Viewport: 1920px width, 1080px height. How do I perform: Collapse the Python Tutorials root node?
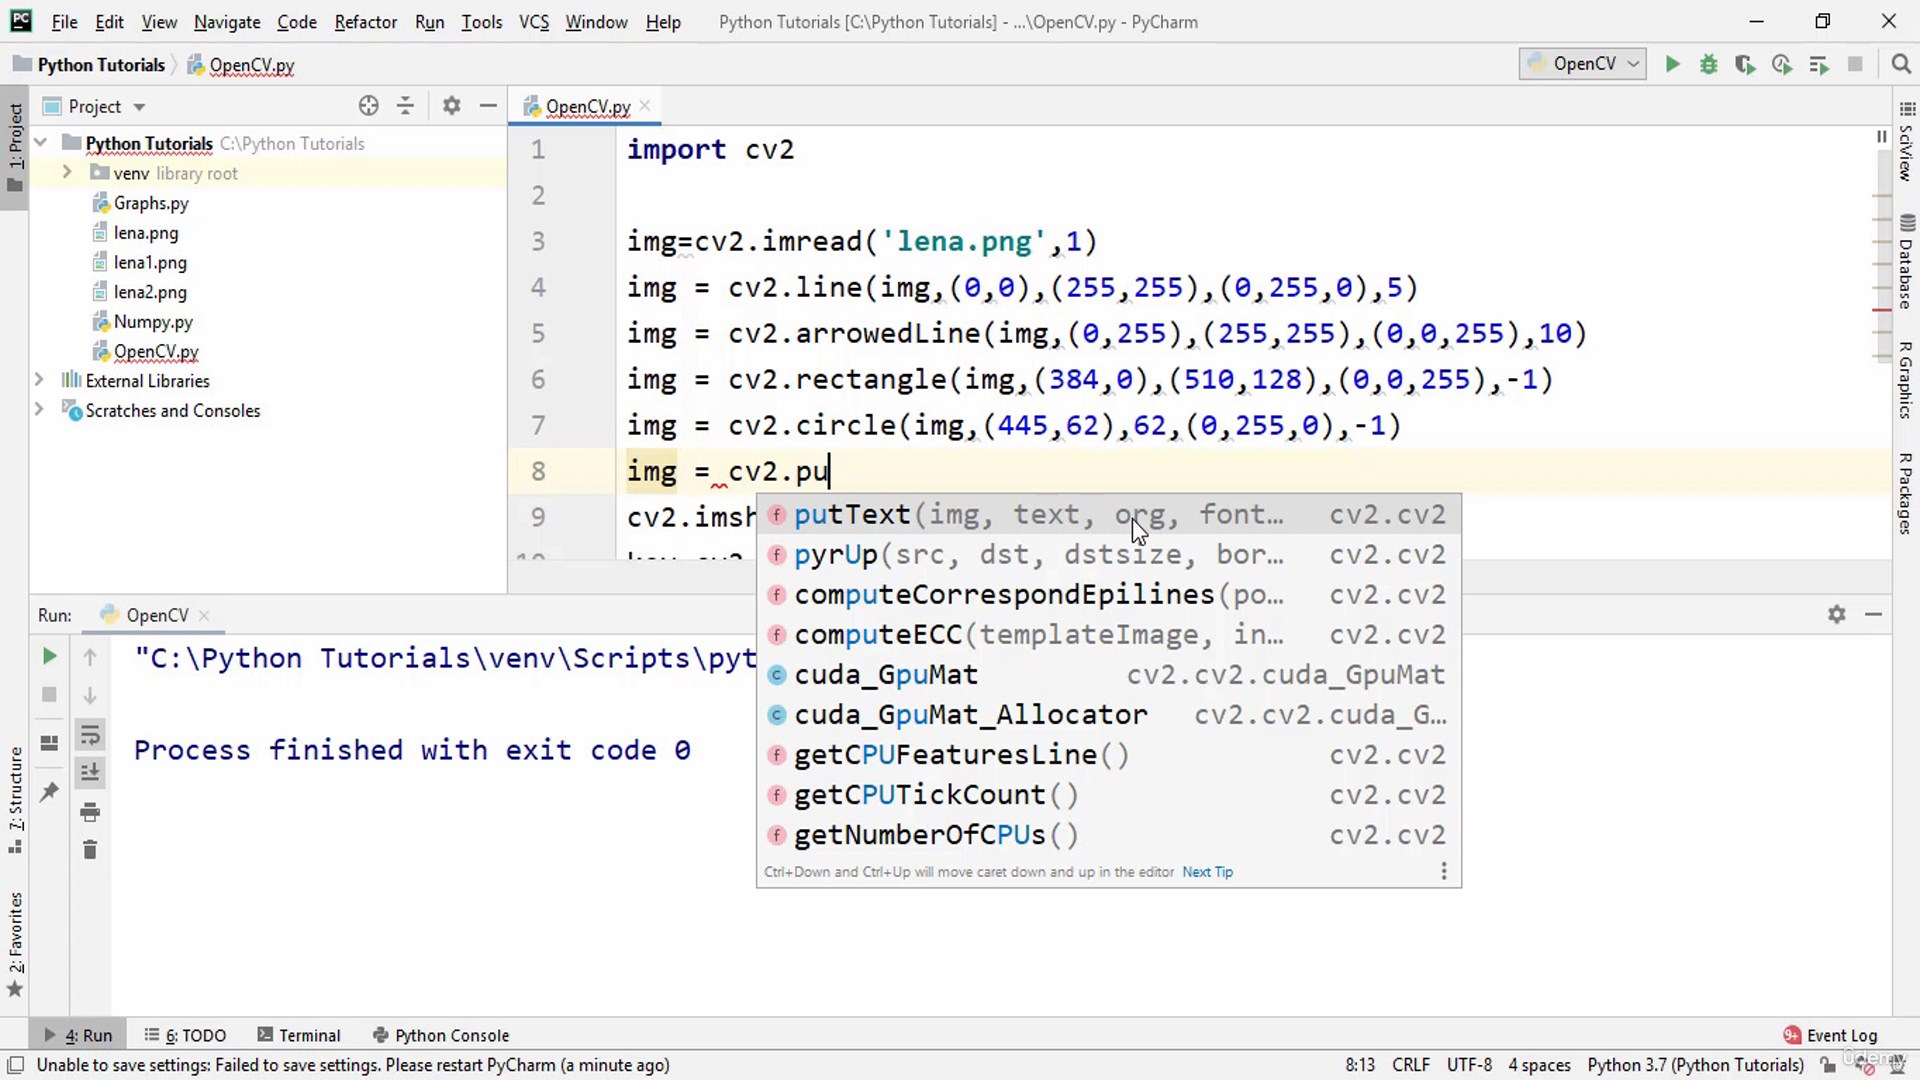click(41, 143)
